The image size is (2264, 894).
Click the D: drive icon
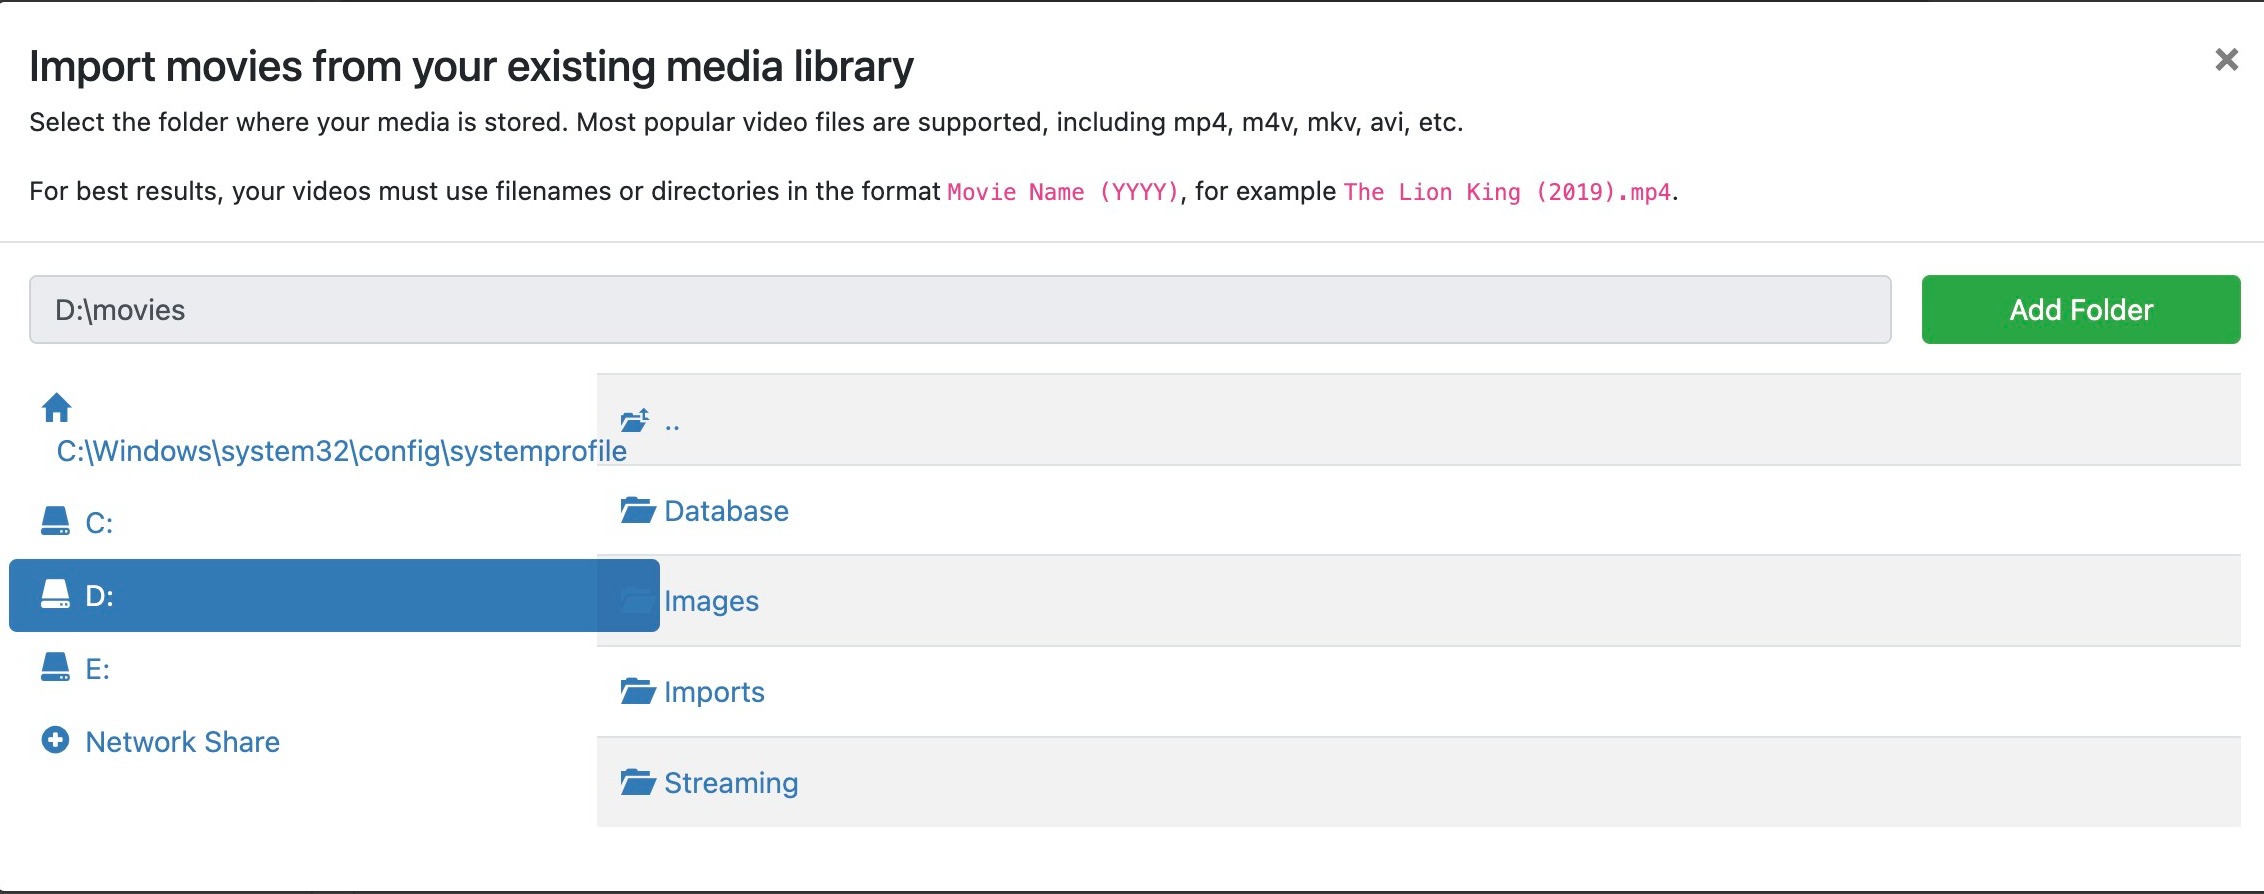click(x=55, y=595)
